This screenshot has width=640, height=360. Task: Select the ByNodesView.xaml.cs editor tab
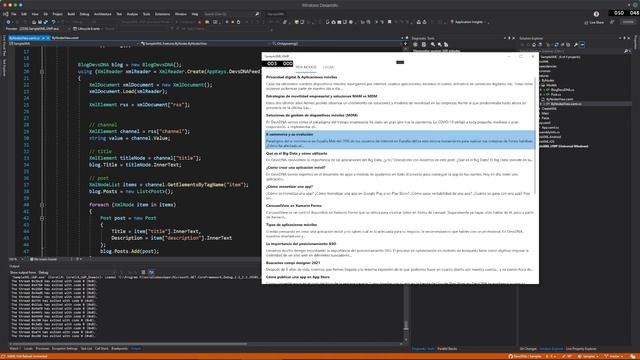(x=24, y=38)
